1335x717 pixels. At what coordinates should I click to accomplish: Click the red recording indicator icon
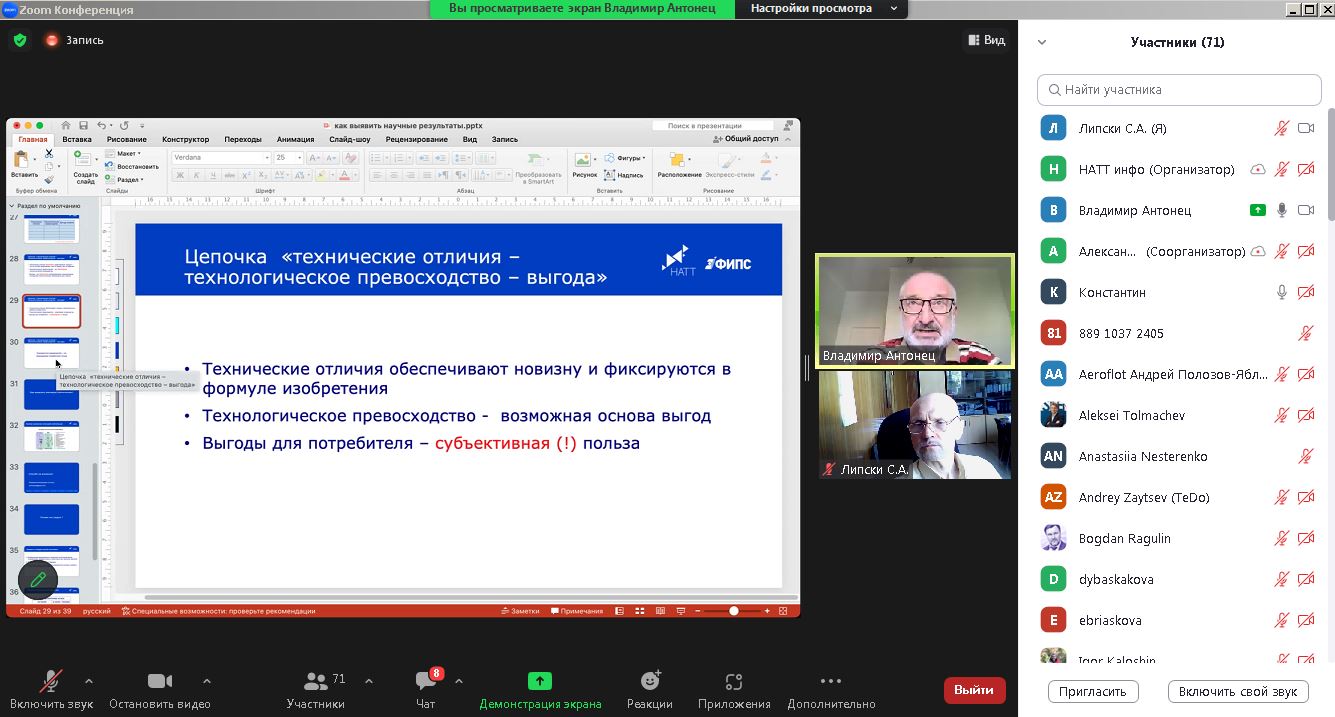coord(52,40)
